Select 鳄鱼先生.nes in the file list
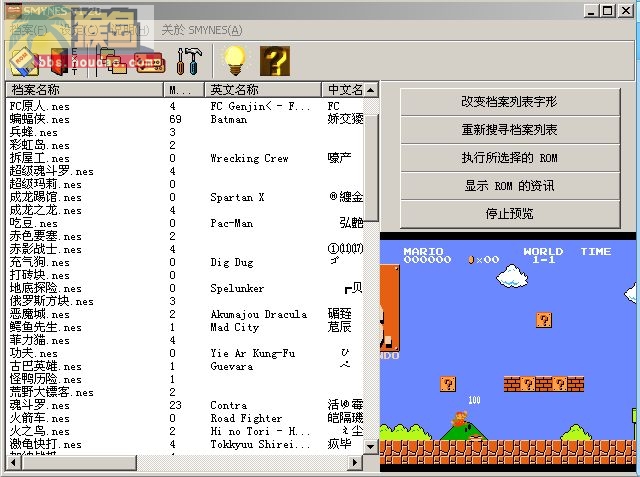 point(46,327)
